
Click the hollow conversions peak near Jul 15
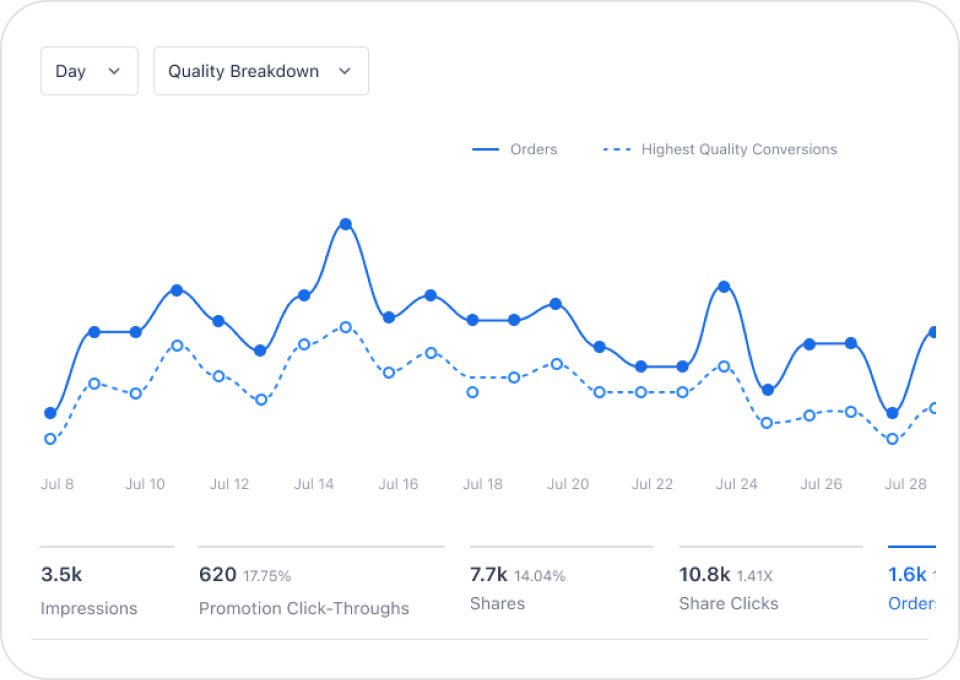pyautogui.click(x=346, y=327)
